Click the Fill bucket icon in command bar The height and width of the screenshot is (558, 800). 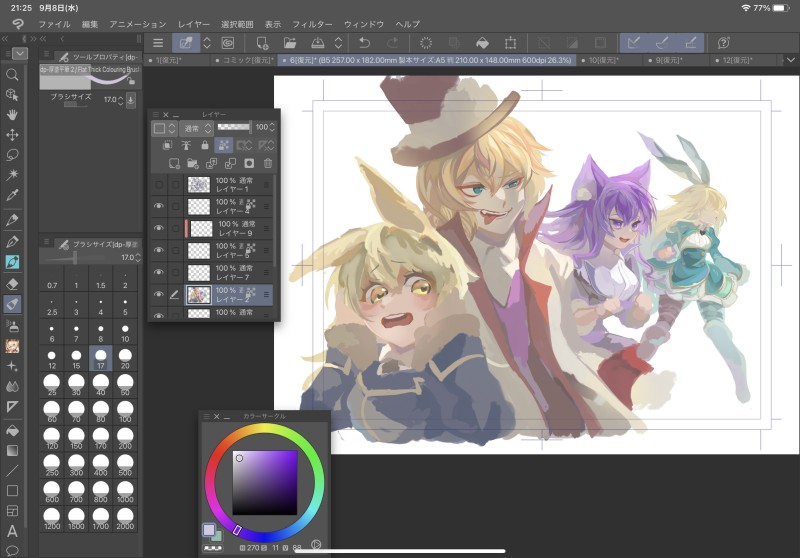pyautogui.click(x=482, y=43)
